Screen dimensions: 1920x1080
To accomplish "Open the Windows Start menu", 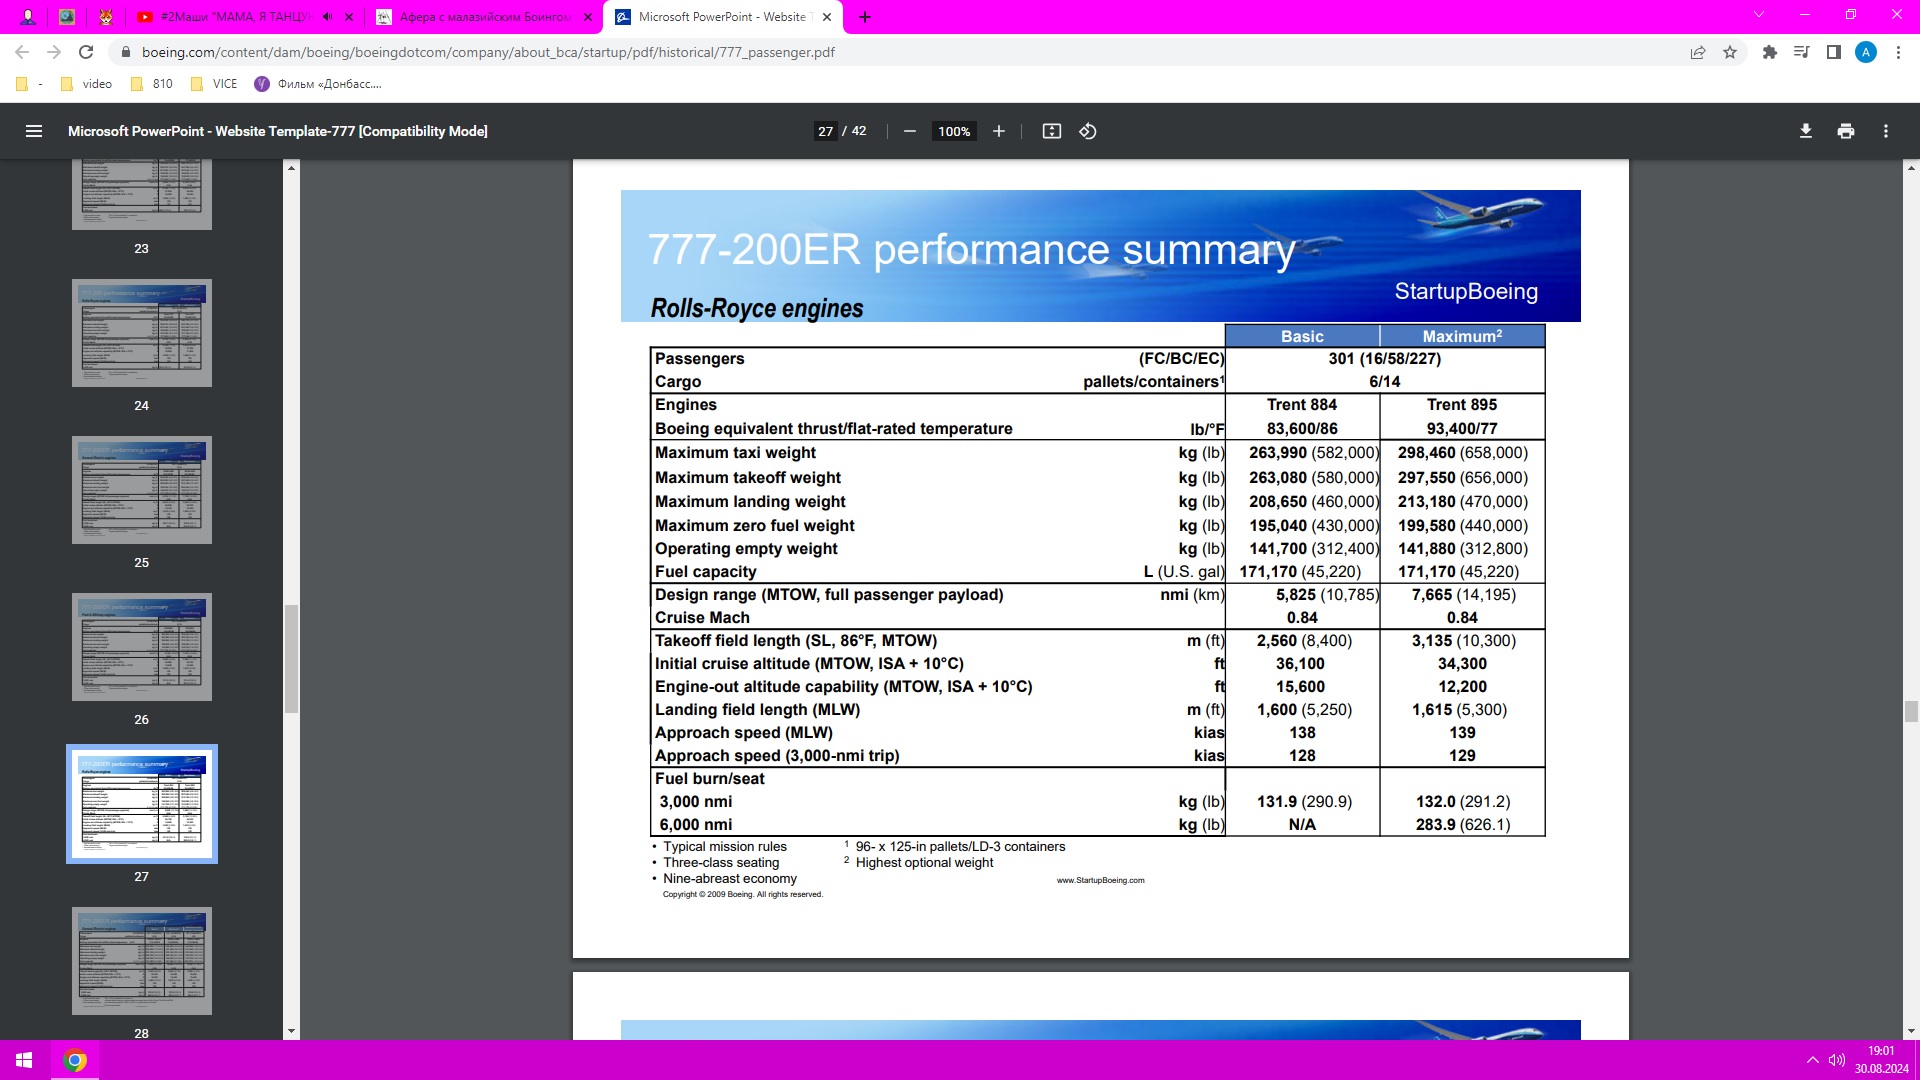I will coord(24,1060).
